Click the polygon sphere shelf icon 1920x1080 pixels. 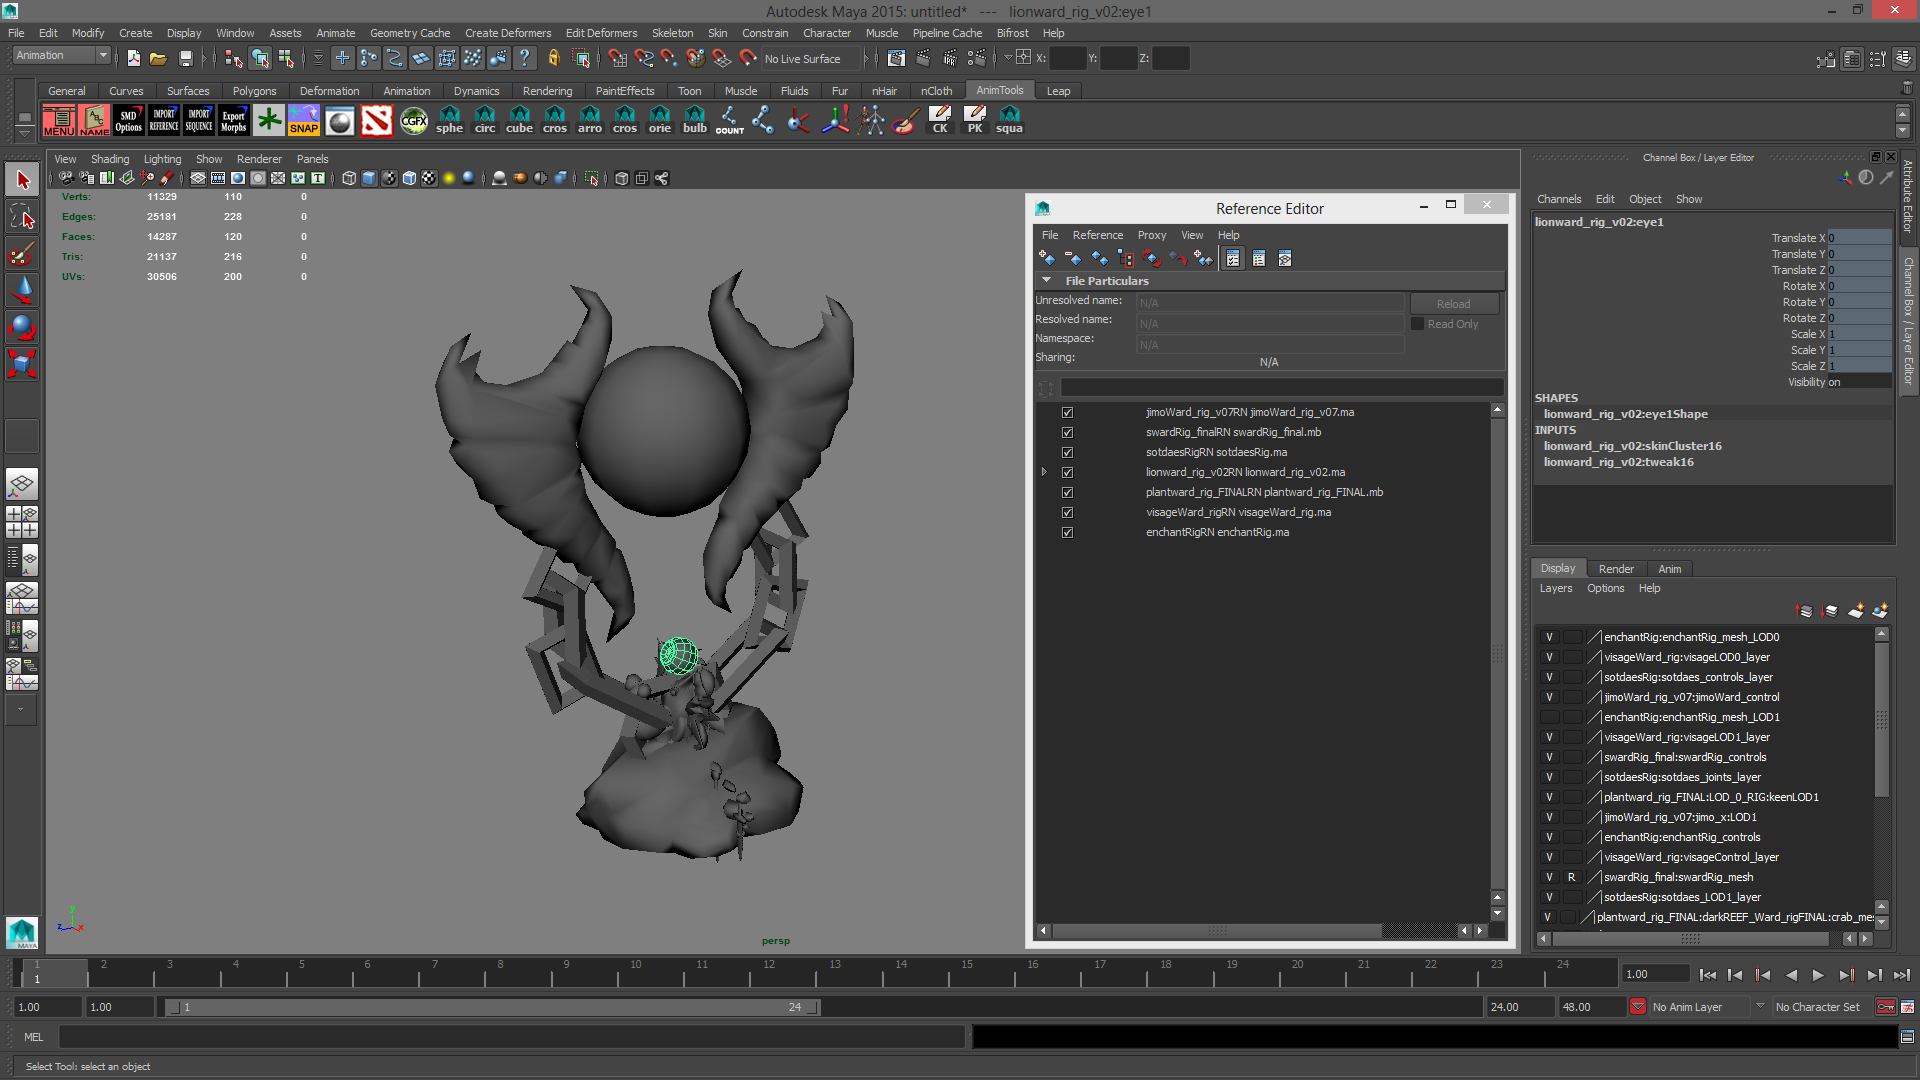[449, 120]
